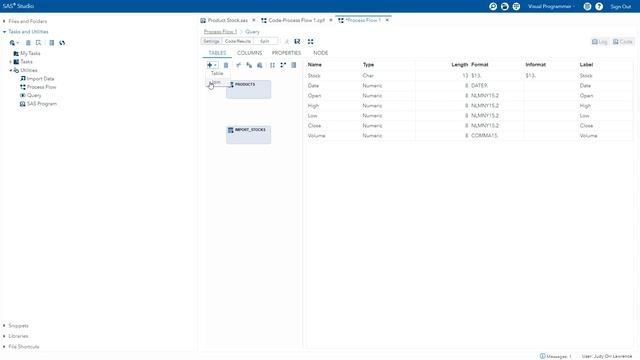Switch to the PROPERTIES tab
Image resolution: width=640 pixels, height=360 pixels.
point(286,53)
